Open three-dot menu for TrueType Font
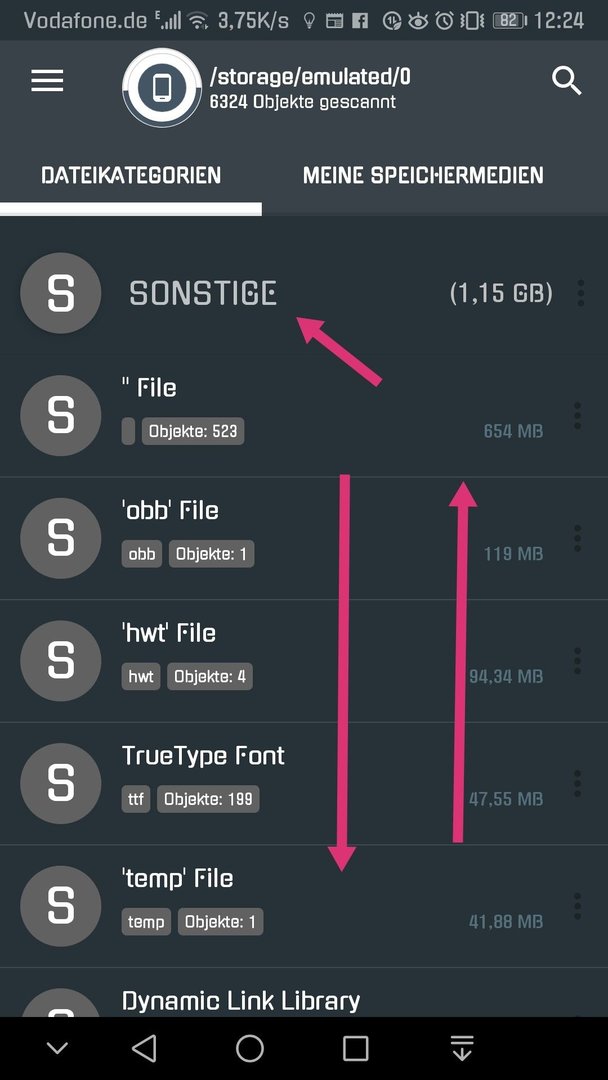The image size is (608, 1080). point(577,784)
